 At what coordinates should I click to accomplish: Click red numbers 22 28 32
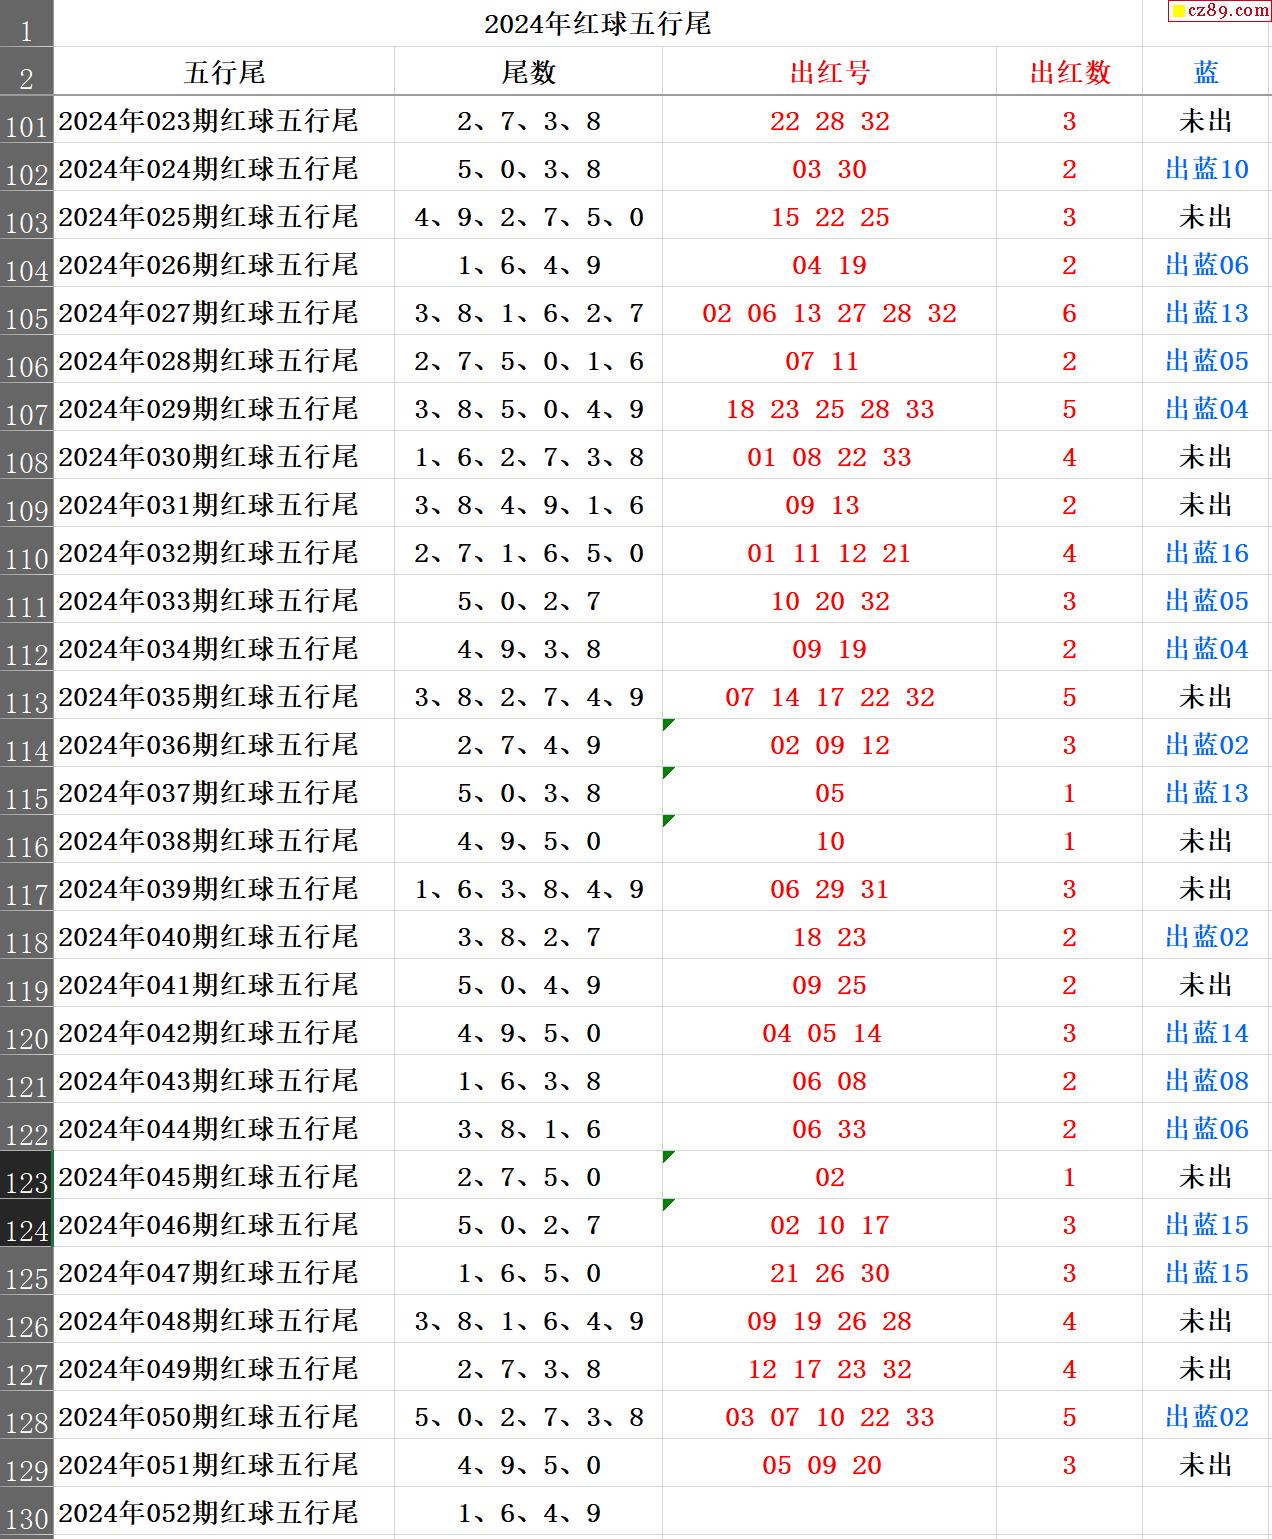coord(829,121)
